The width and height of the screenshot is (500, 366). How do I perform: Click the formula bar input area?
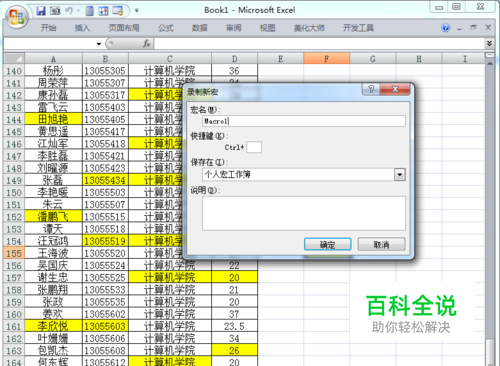319,44
